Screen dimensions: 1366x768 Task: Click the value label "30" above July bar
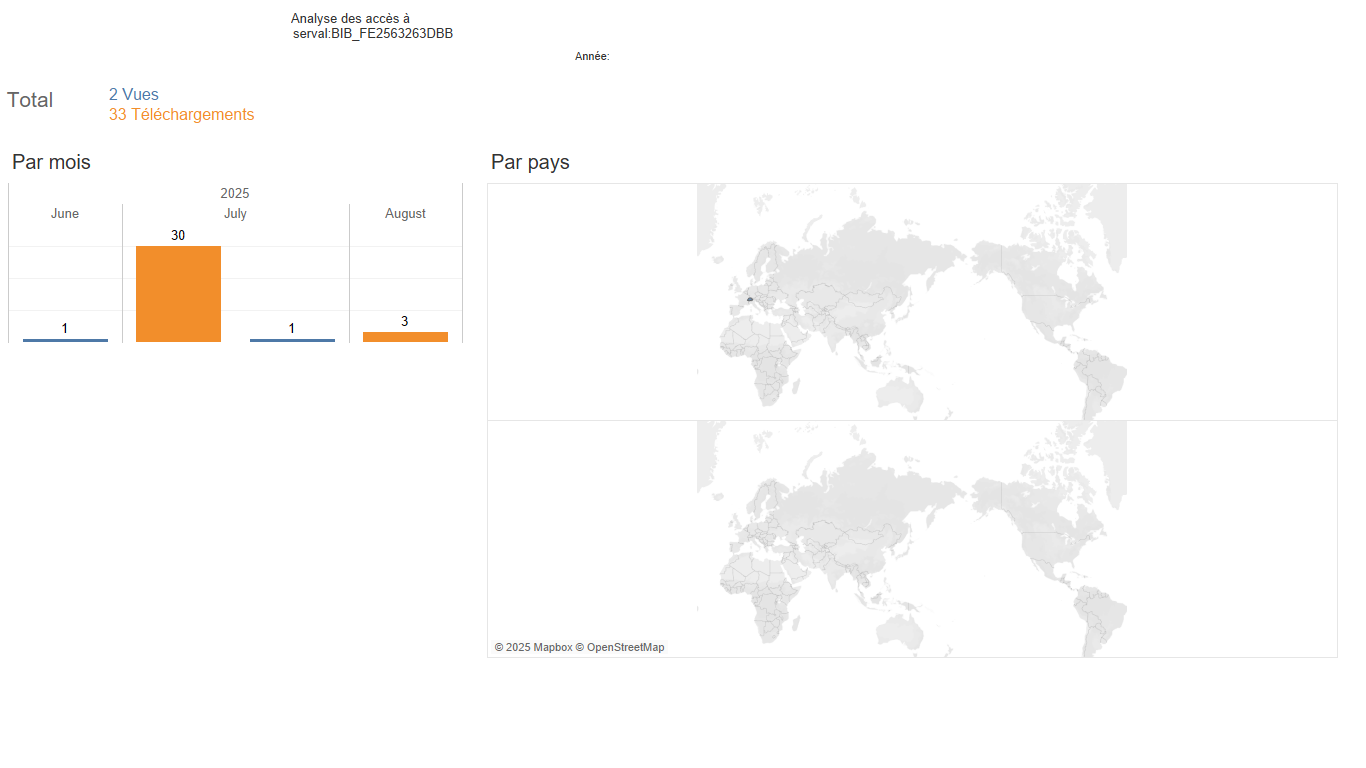[x=178, y=236]
